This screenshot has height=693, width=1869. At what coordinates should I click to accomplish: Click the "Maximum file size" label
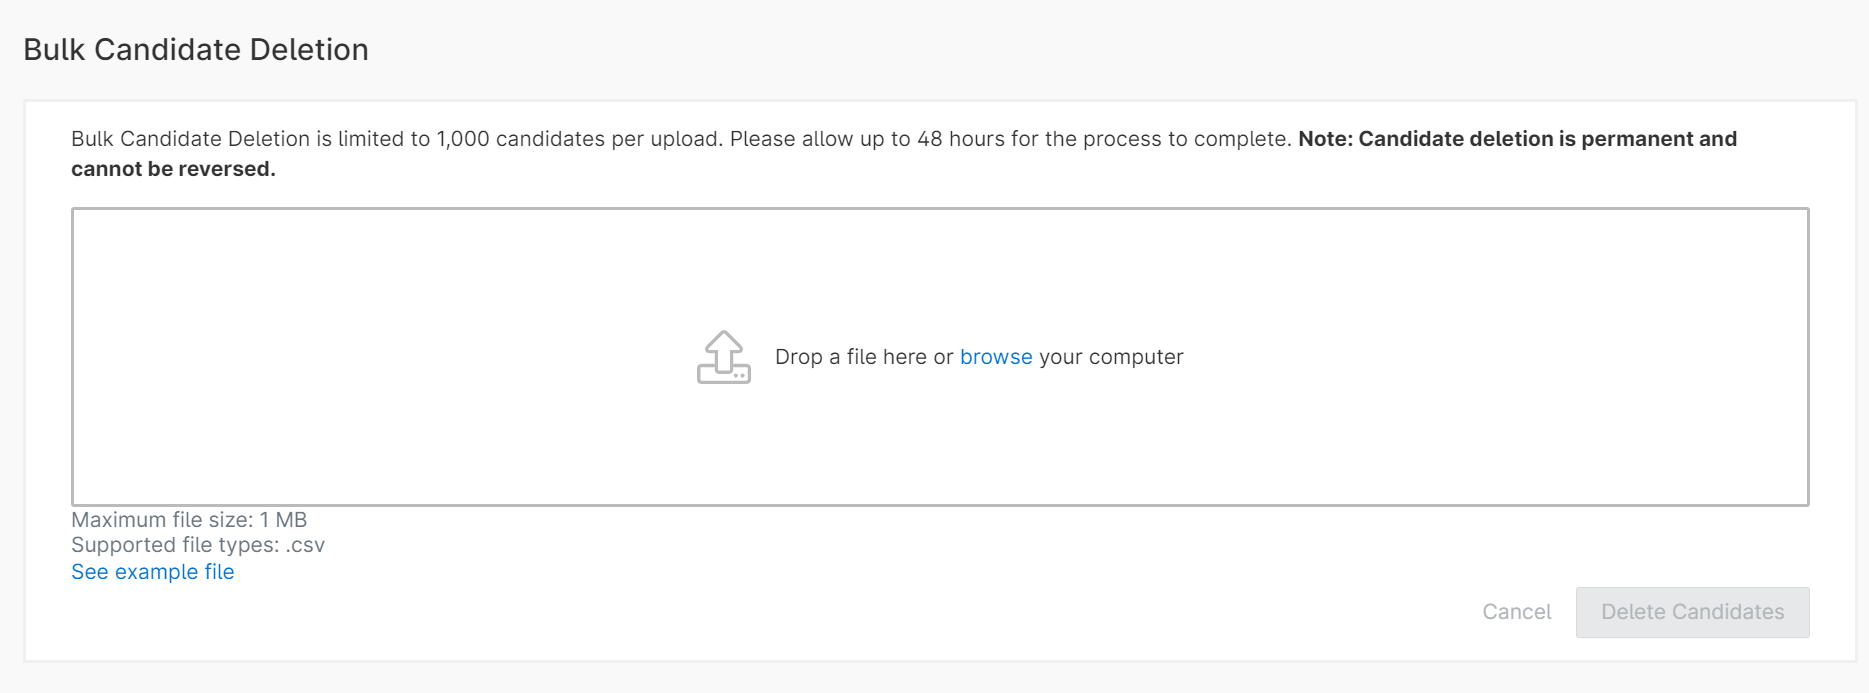161,520
